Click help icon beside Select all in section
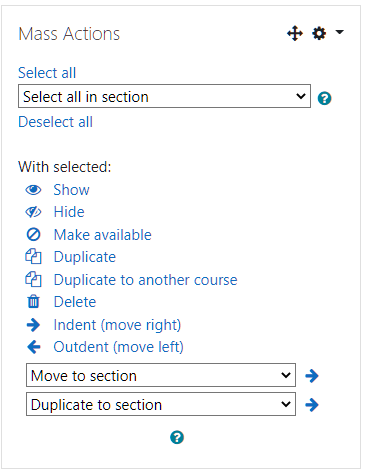 pyautogui.click(x=324, y=98)
